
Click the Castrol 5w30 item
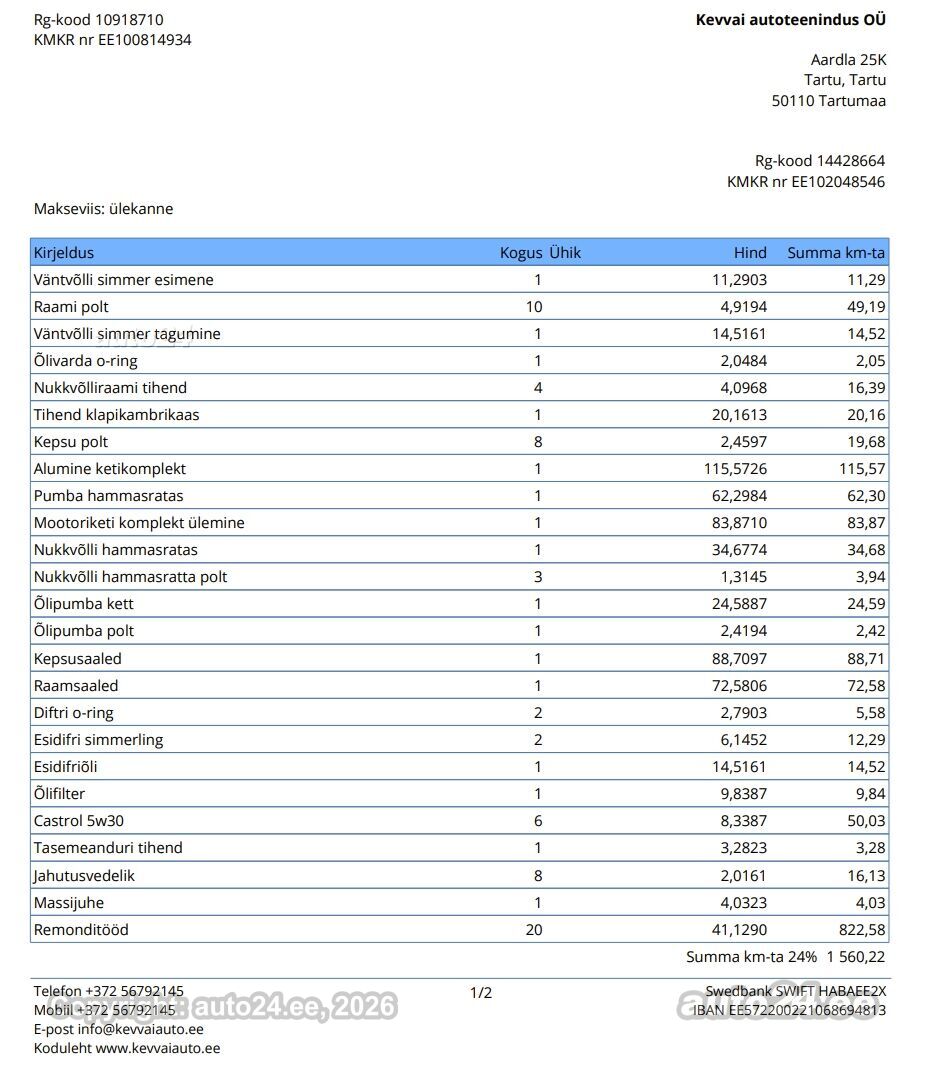click(x=79, y=821)
